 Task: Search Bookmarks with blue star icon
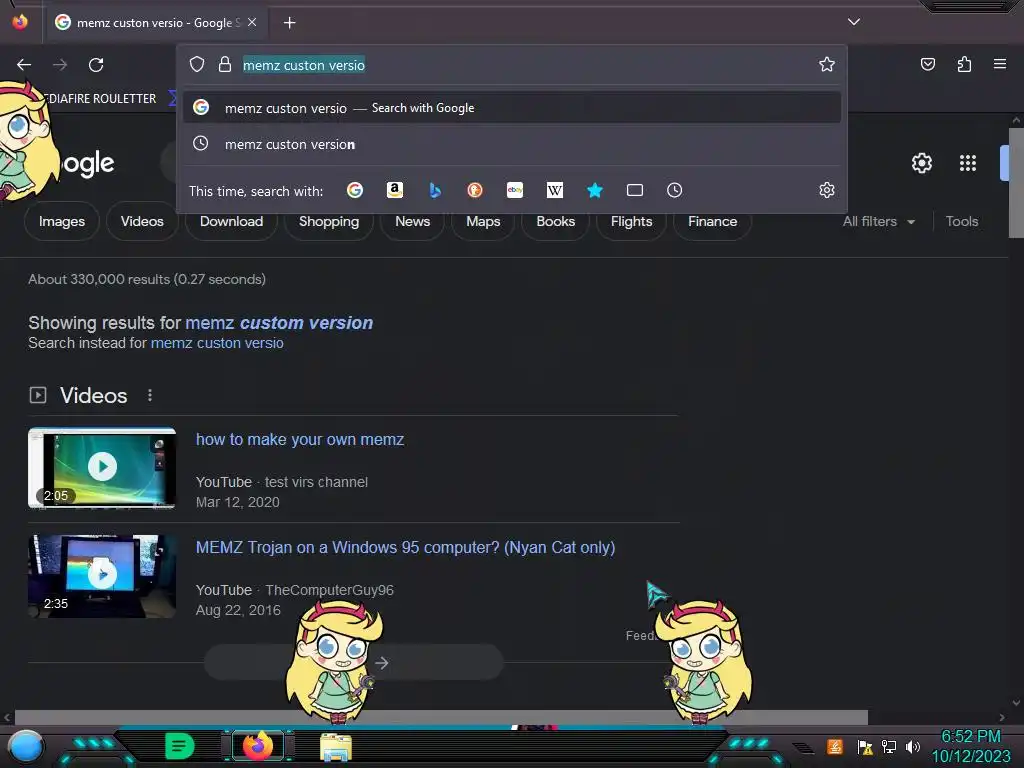(x=594, y=190)
